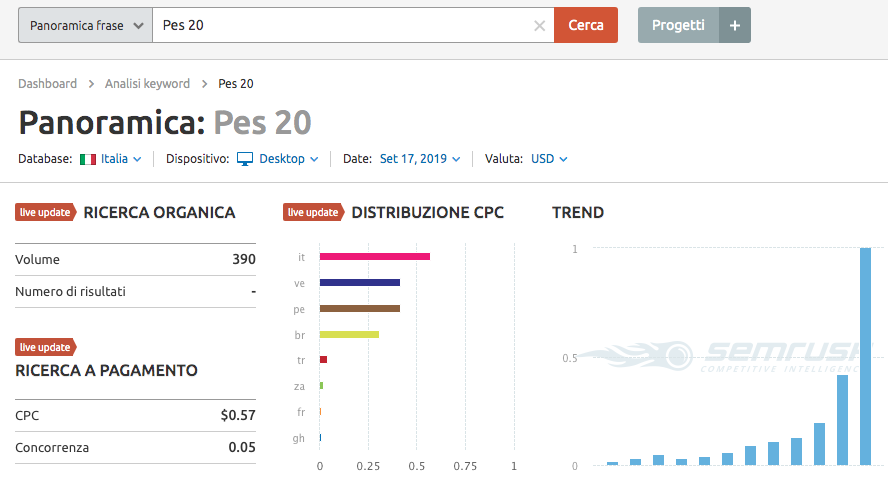Click the DISTRIBUZIONE CPC heading
Viewport: 888px width, 498px height.
[428, 212]
